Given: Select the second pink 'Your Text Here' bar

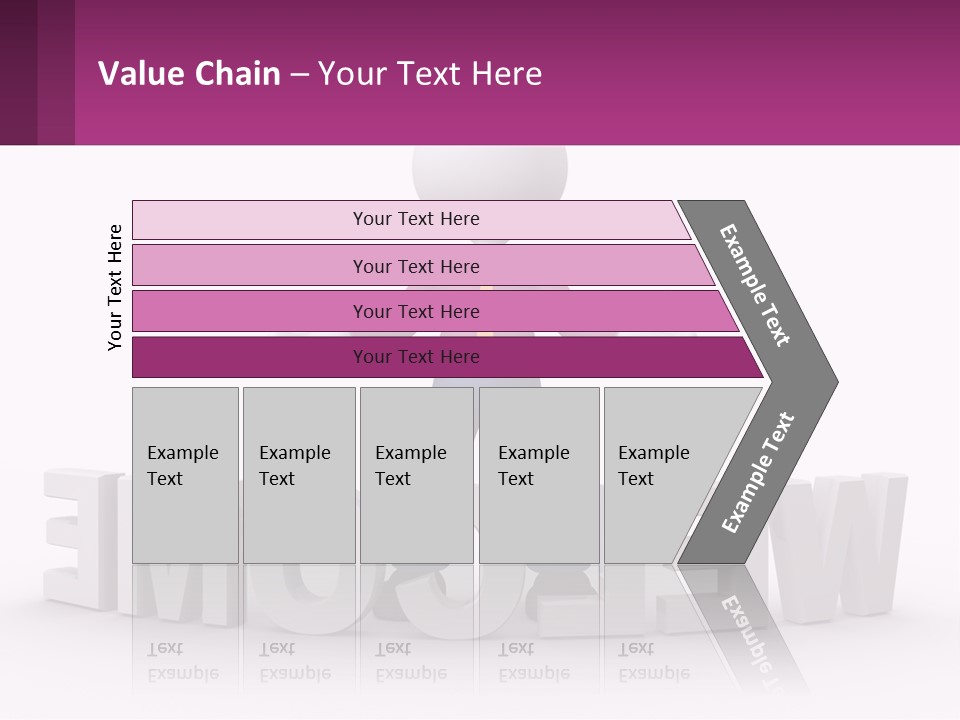Looking at the screenshot, I should coord(424,266).
